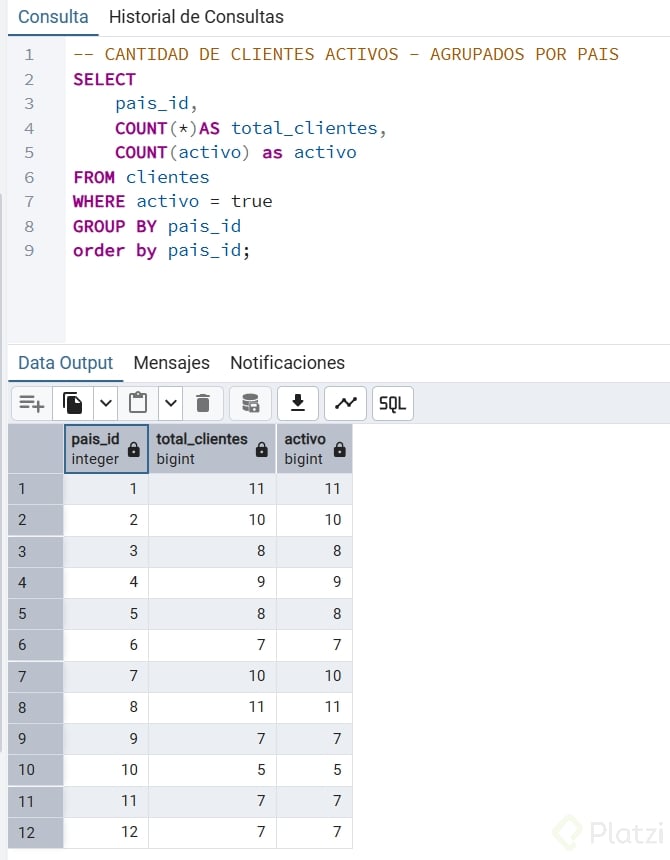The image size is (670, 860).
Task: Select the top-left corner cell of results grid
Action: pyautogui.click(x=36, y=449)
